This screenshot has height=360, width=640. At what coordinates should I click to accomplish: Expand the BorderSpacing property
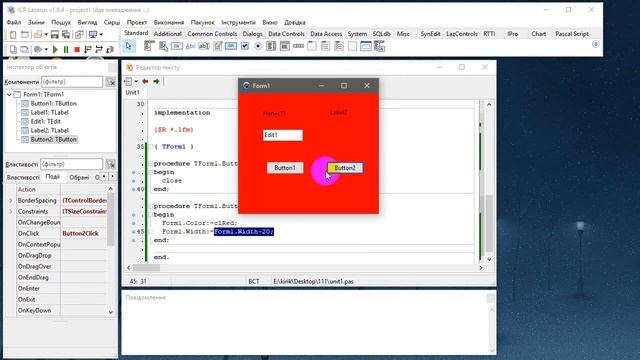tap(11, 201)
